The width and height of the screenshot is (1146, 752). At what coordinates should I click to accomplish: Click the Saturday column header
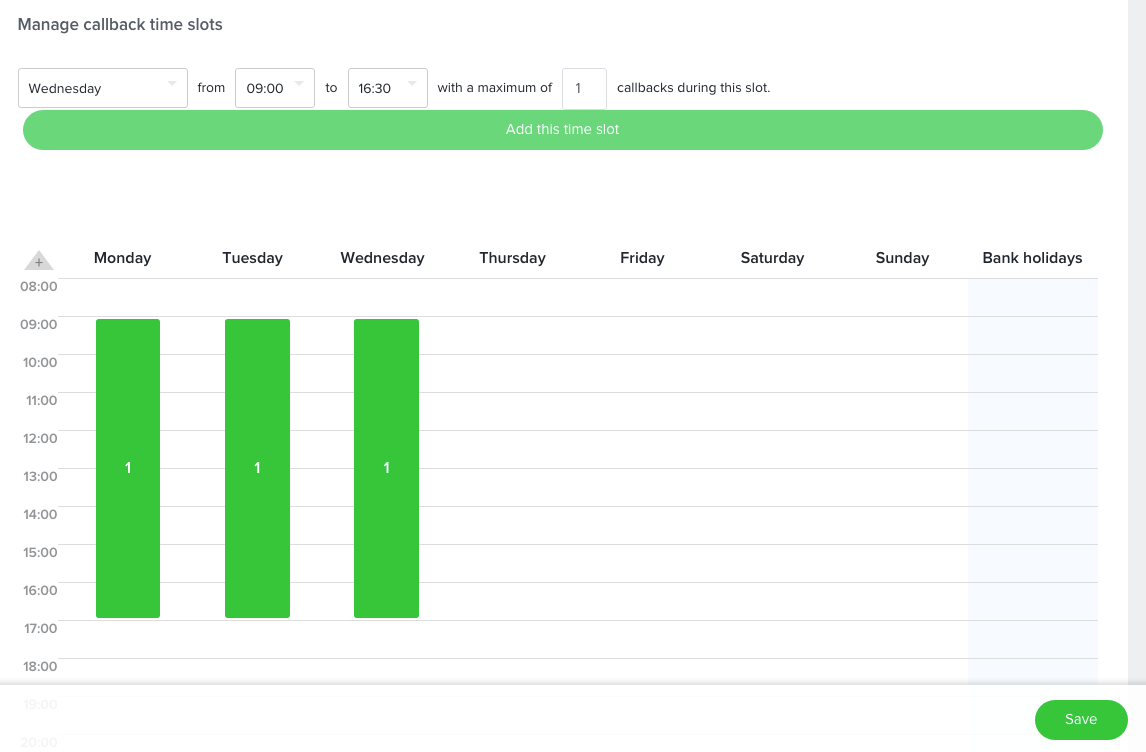(773, 258)
